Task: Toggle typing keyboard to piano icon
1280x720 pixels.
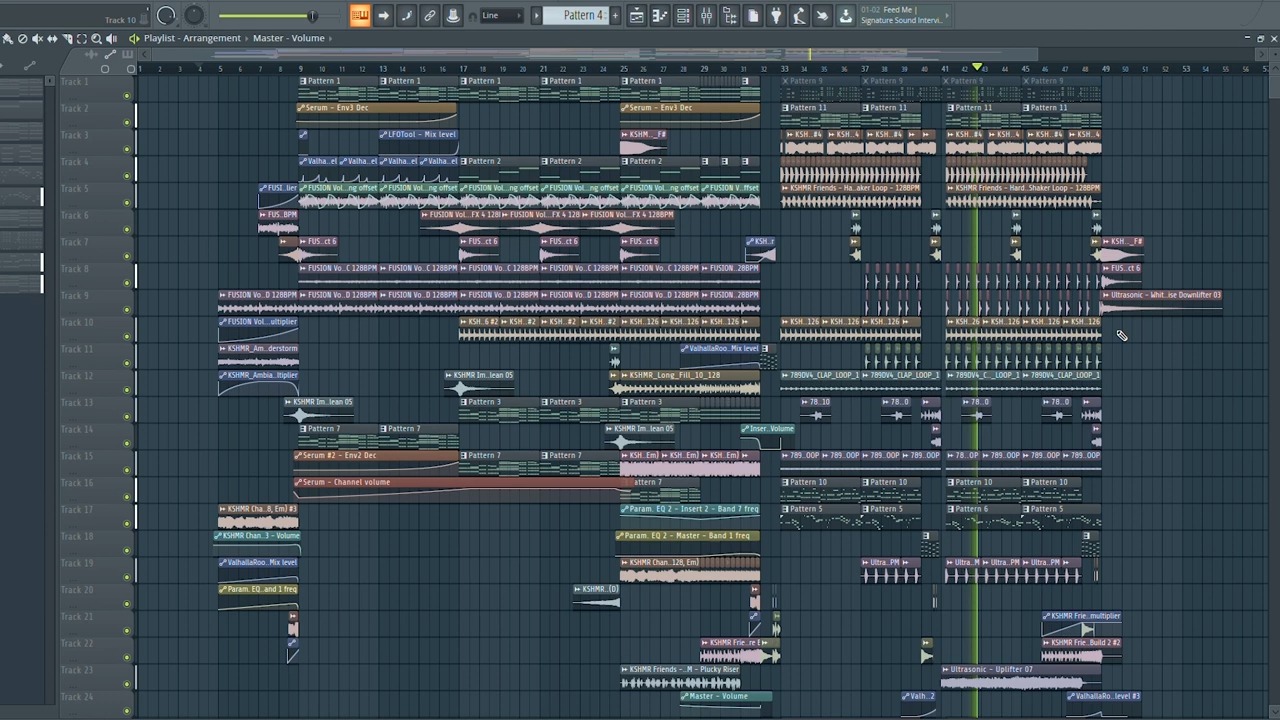Action: point(360,15)
